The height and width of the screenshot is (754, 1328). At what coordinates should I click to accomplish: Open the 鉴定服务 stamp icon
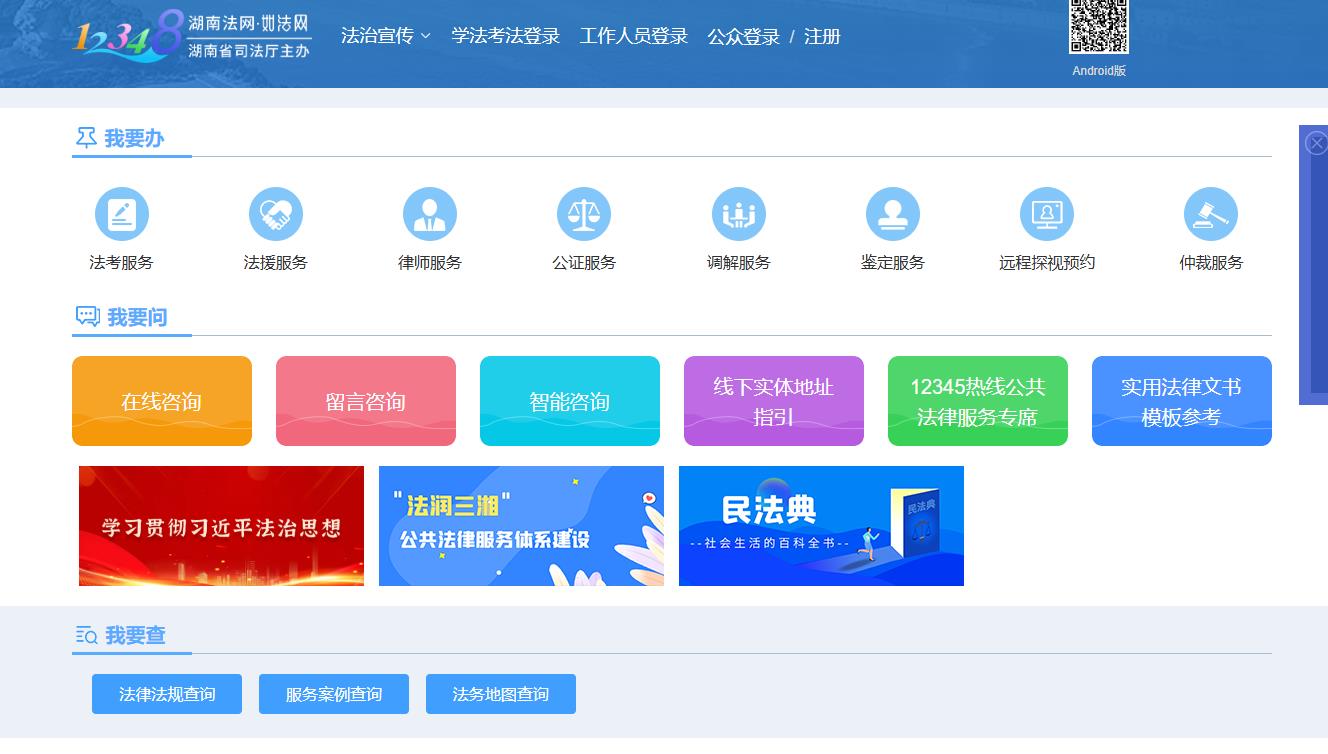pos(892,214)
